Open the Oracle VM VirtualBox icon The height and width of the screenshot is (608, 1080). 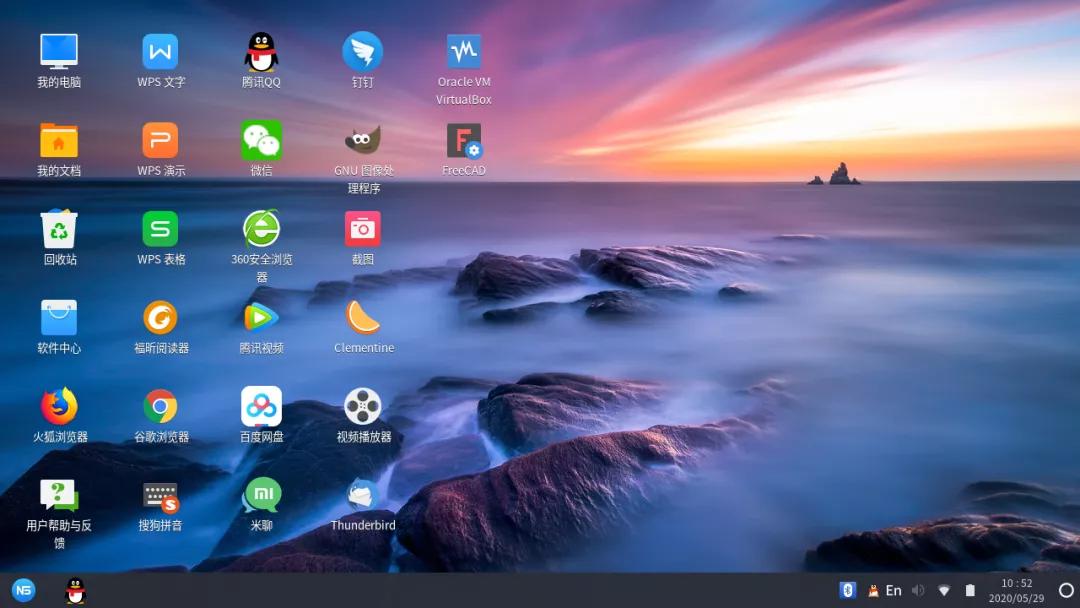[464, 52]
